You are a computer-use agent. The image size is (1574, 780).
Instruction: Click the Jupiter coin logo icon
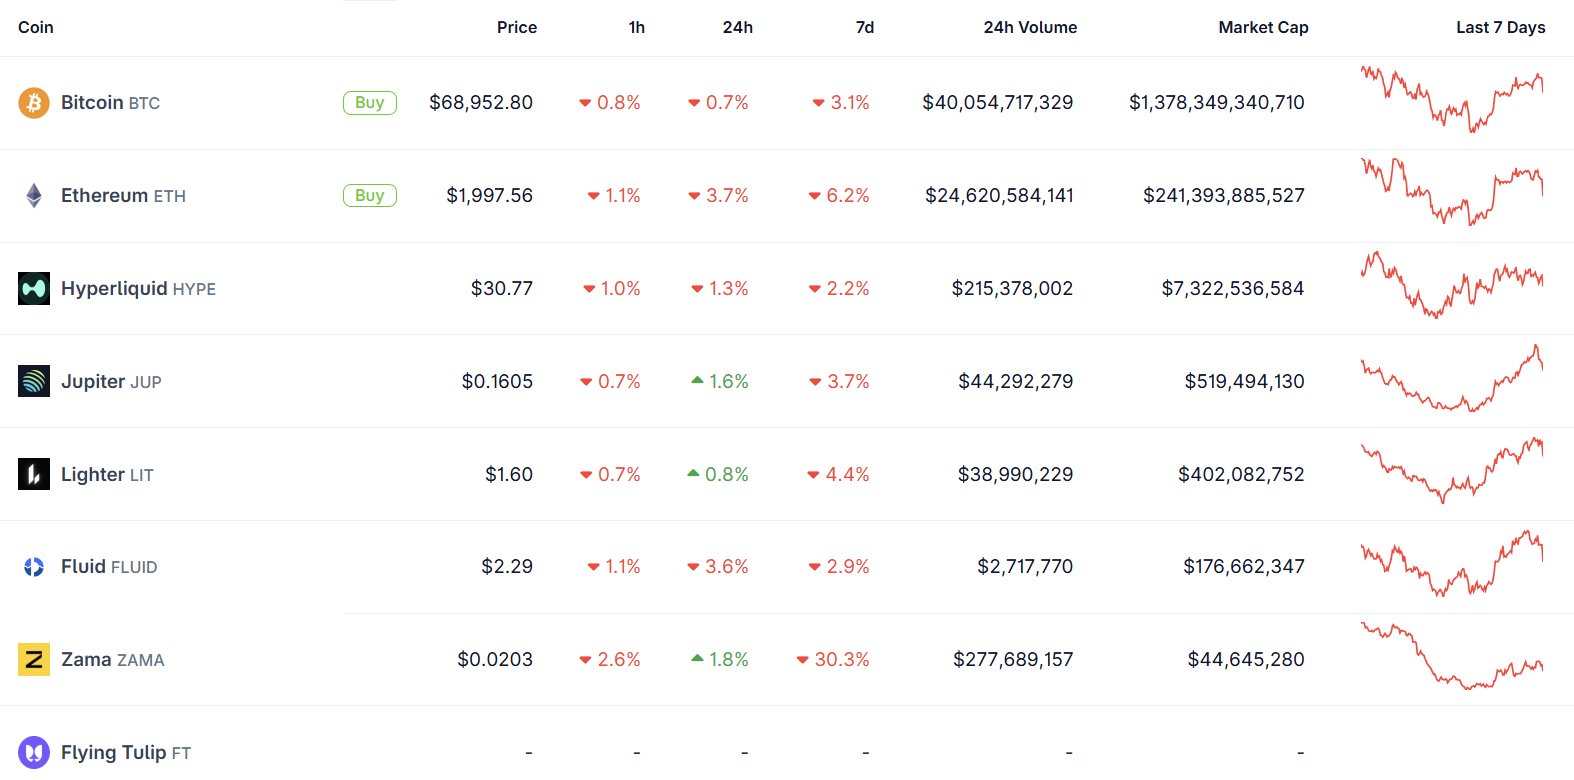coord(34,381)
